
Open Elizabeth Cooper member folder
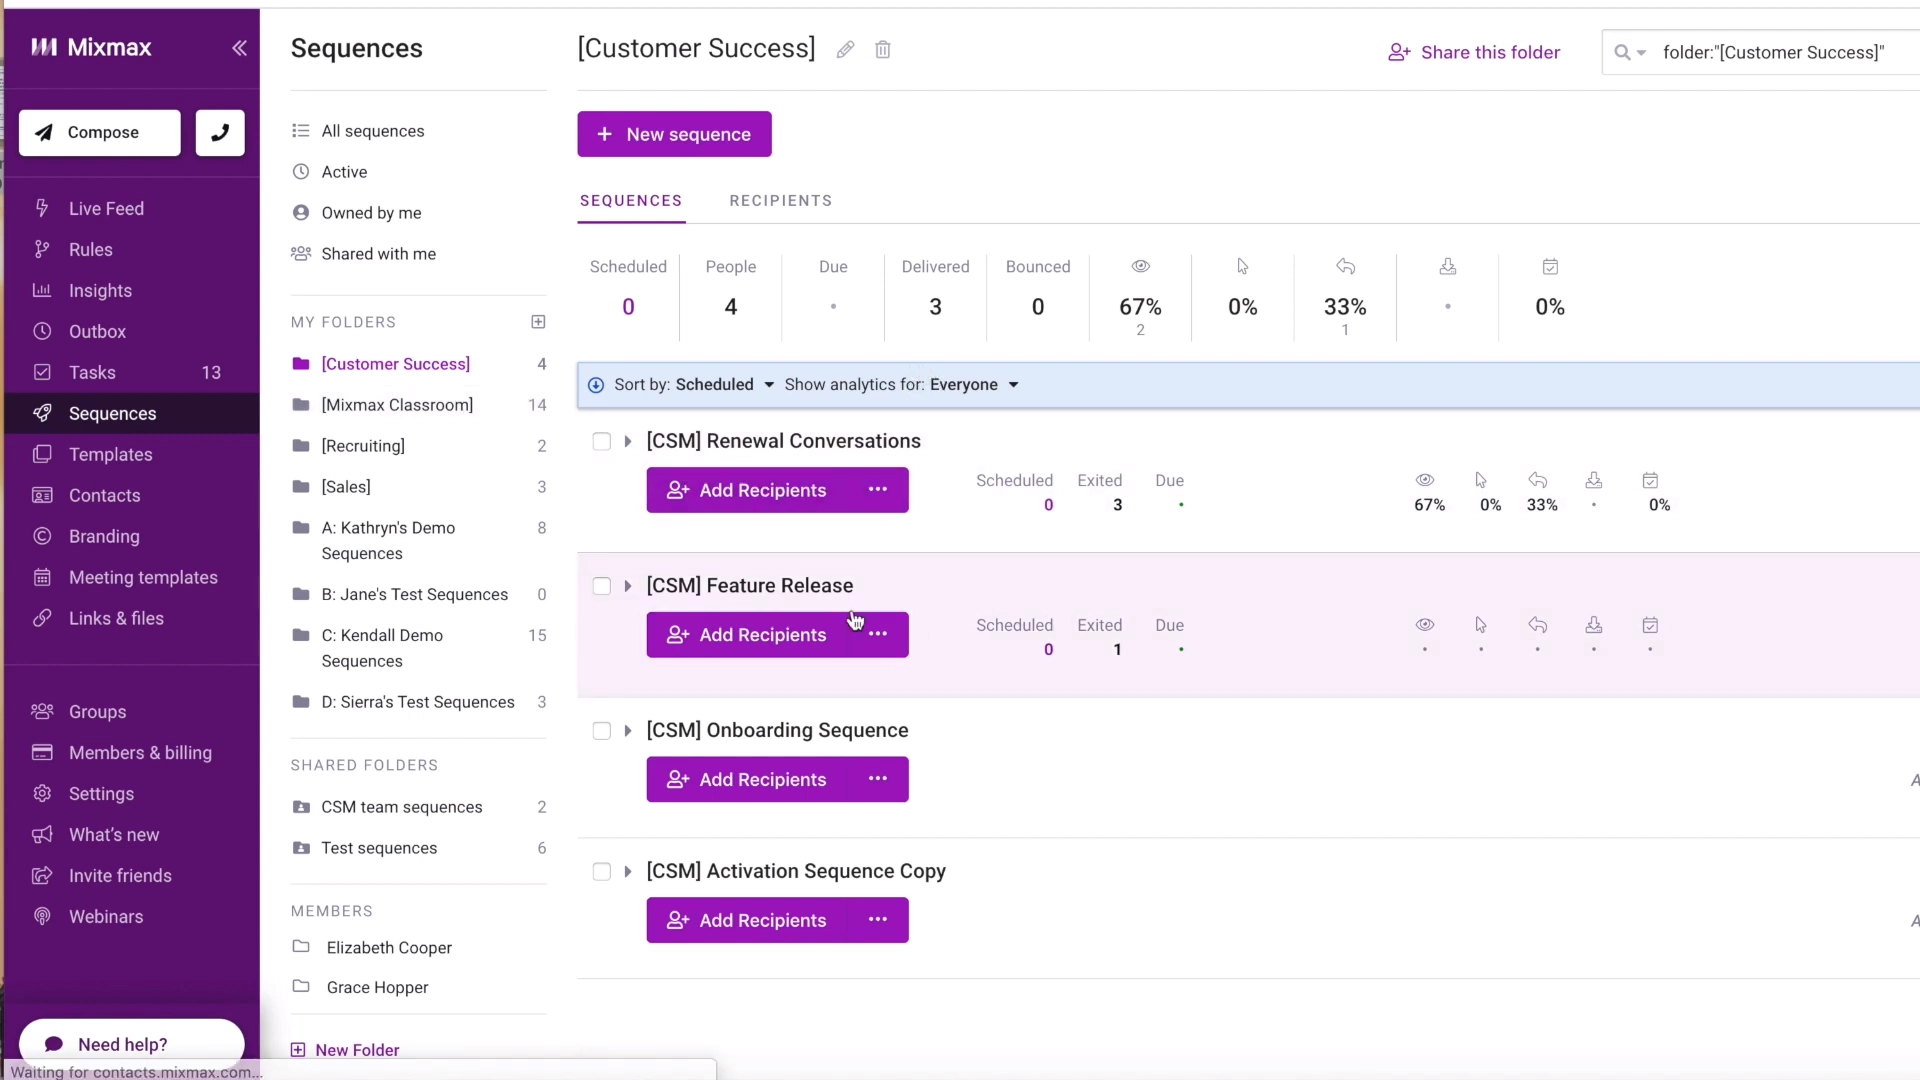pyautogui.click(x=389, y=947)
